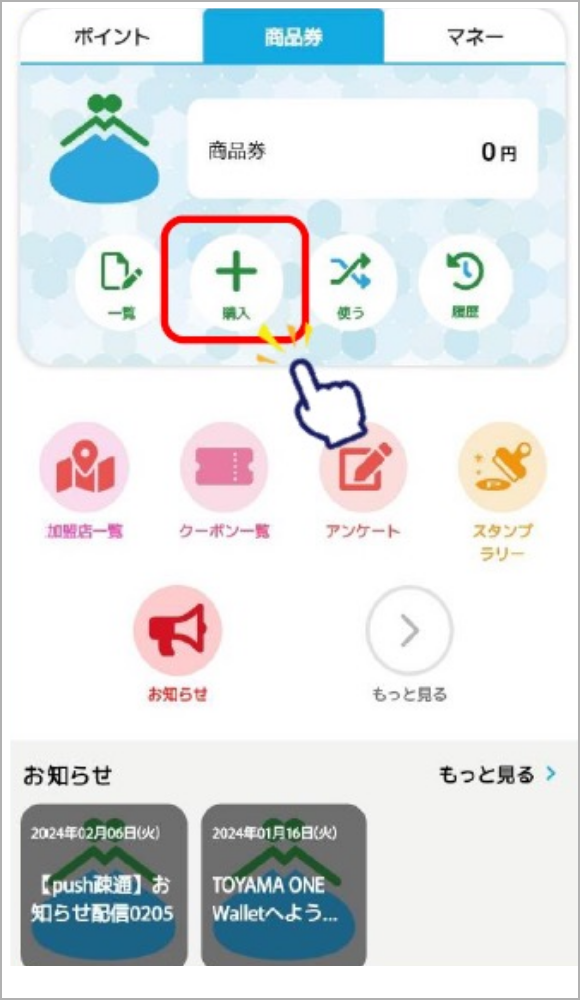
Task: Tap the 商品券 0円 balance box
Action: (362, 149)
